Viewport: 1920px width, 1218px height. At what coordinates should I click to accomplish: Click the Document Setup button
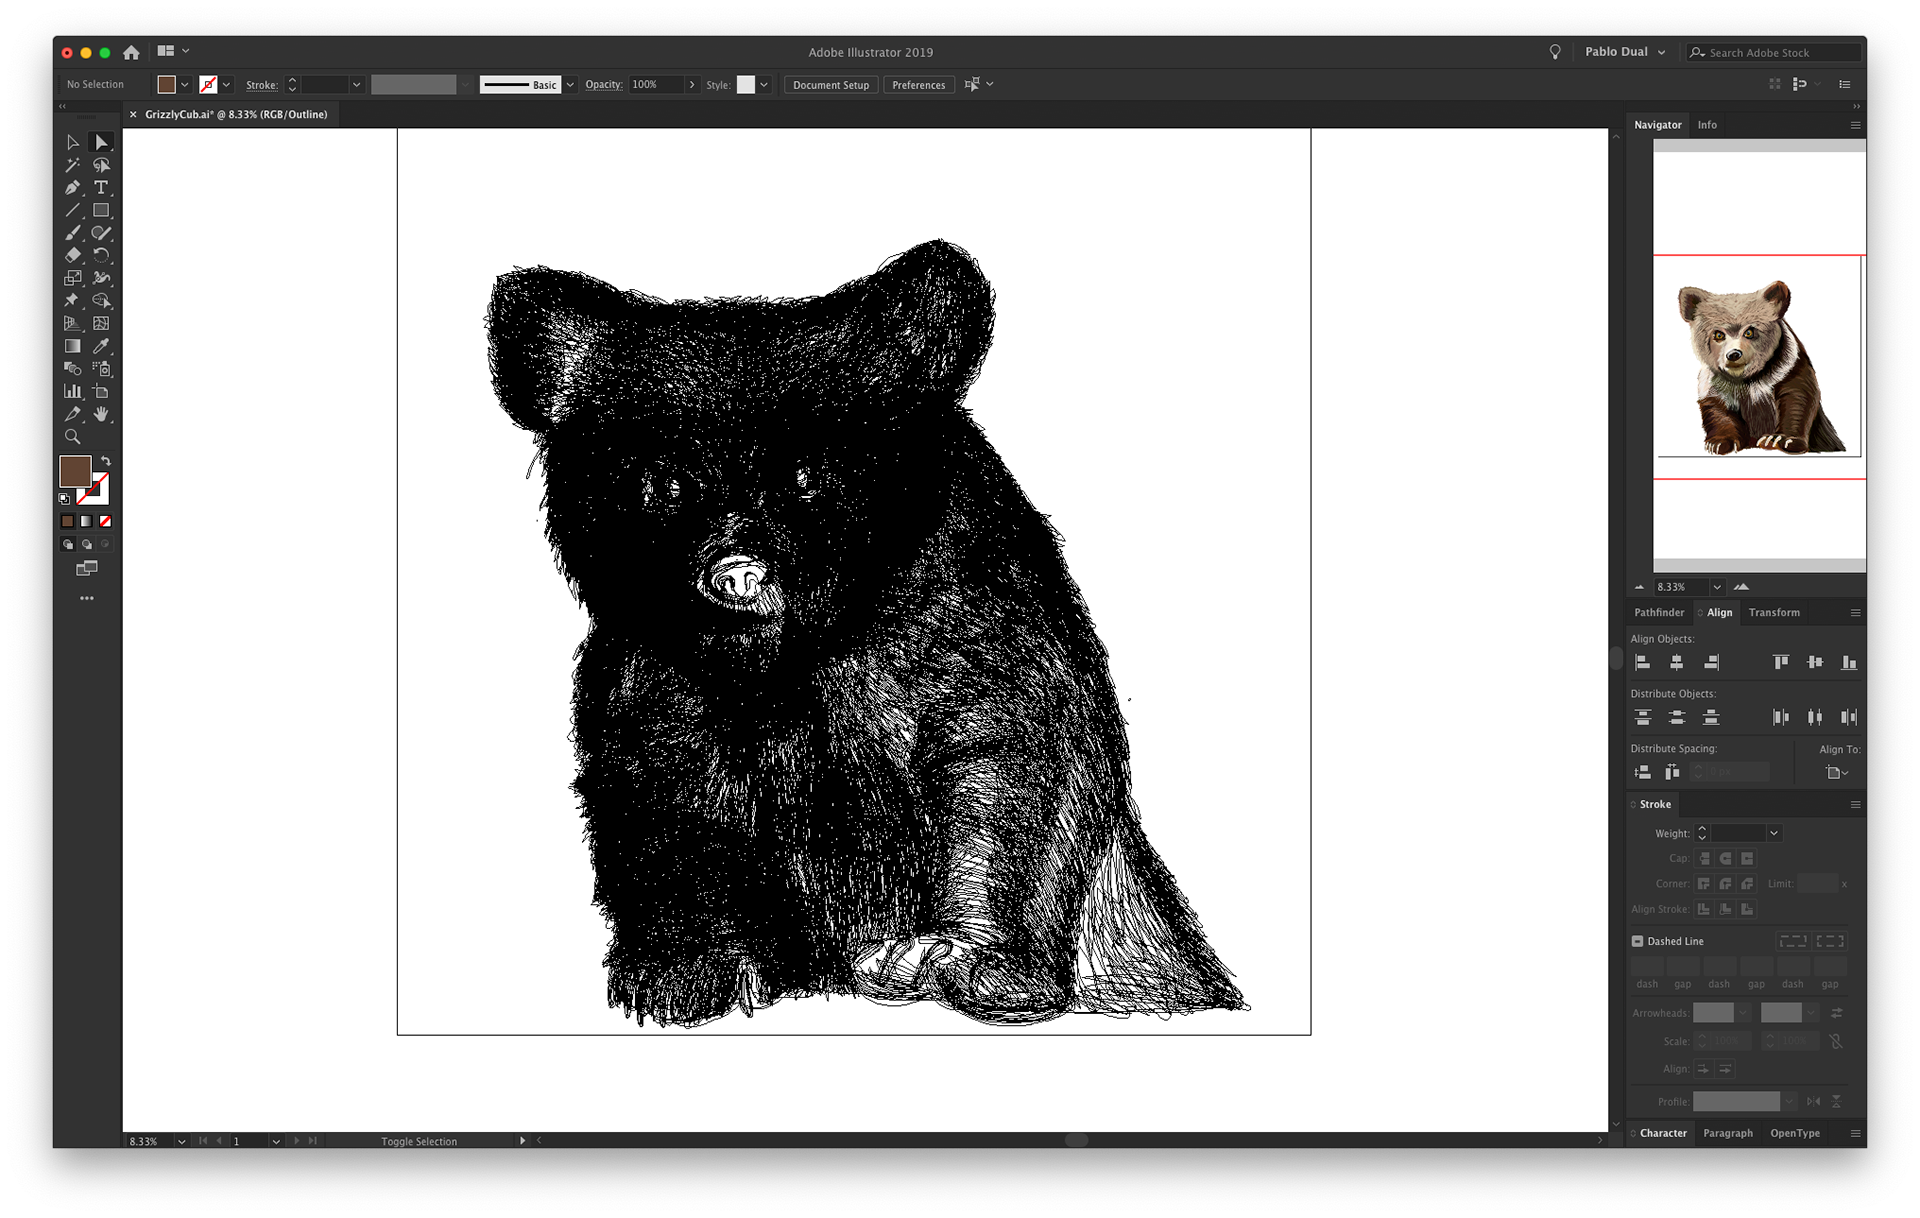(x=830, y=85)
